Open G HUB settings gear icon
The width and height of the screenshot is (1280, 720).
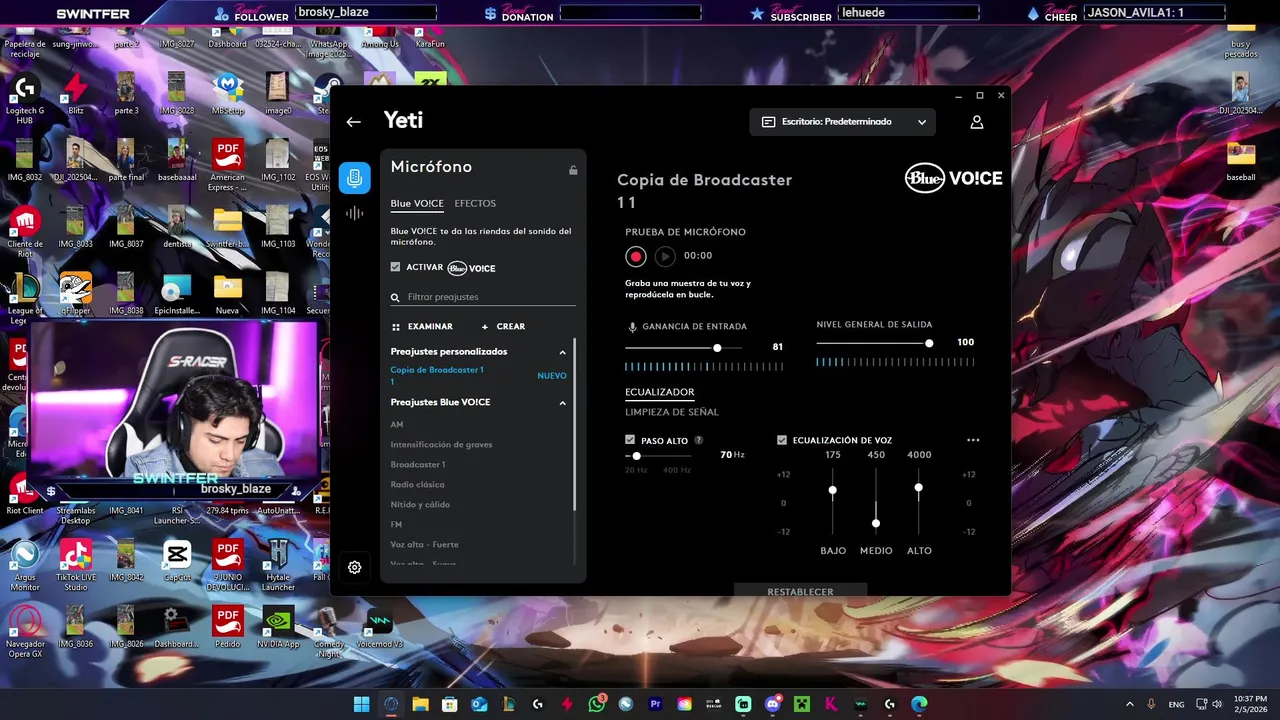click(x=354, y=567)
